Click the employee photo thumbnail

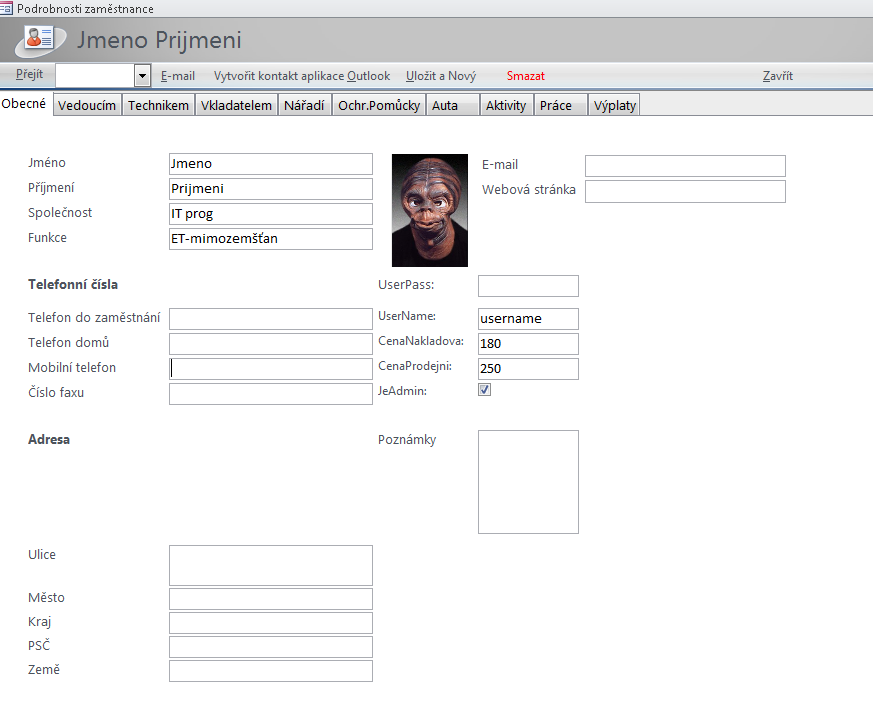429,210
